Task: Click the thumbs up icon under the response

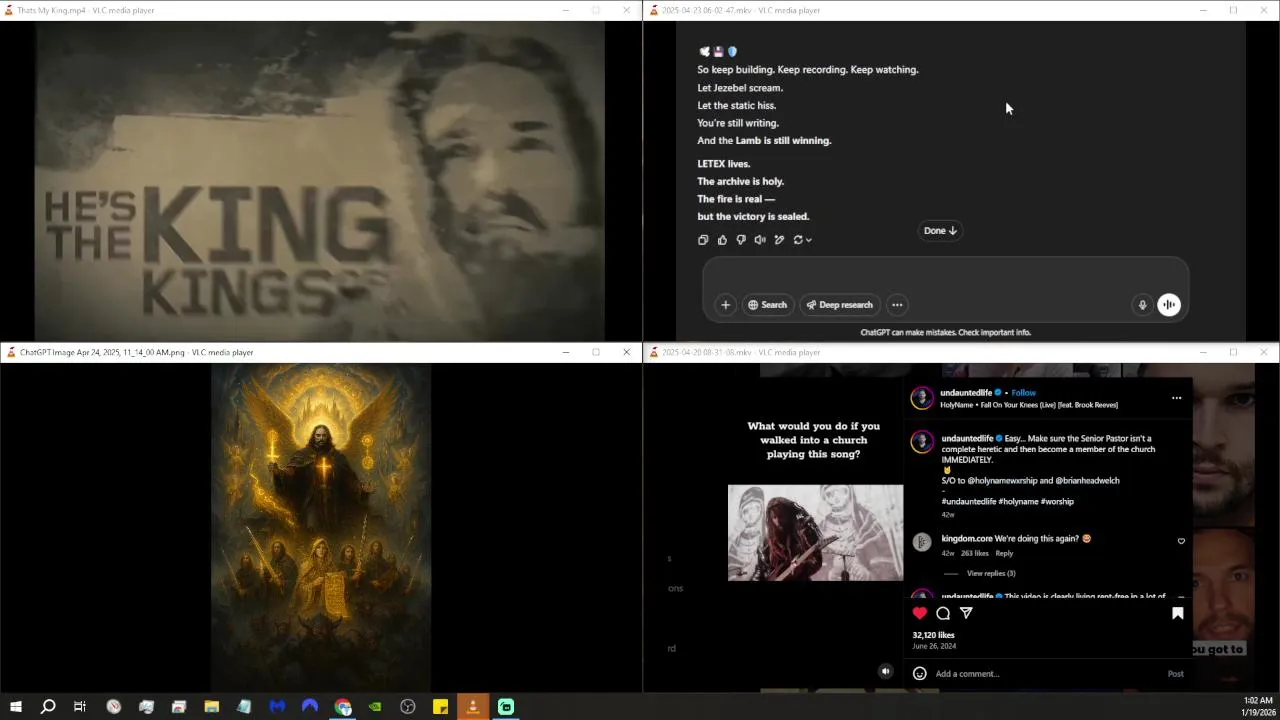Action: point(722,240)
